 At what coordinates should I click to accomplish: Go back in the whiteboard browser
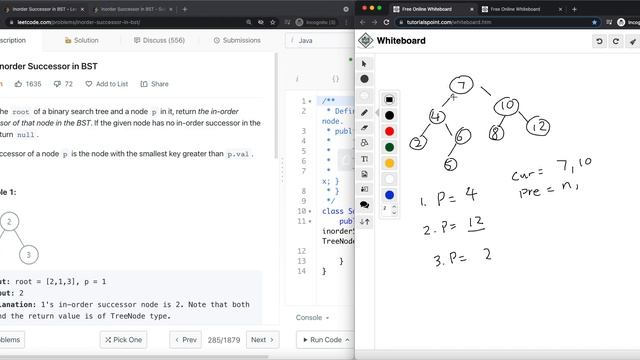click(x=362, y=22)
